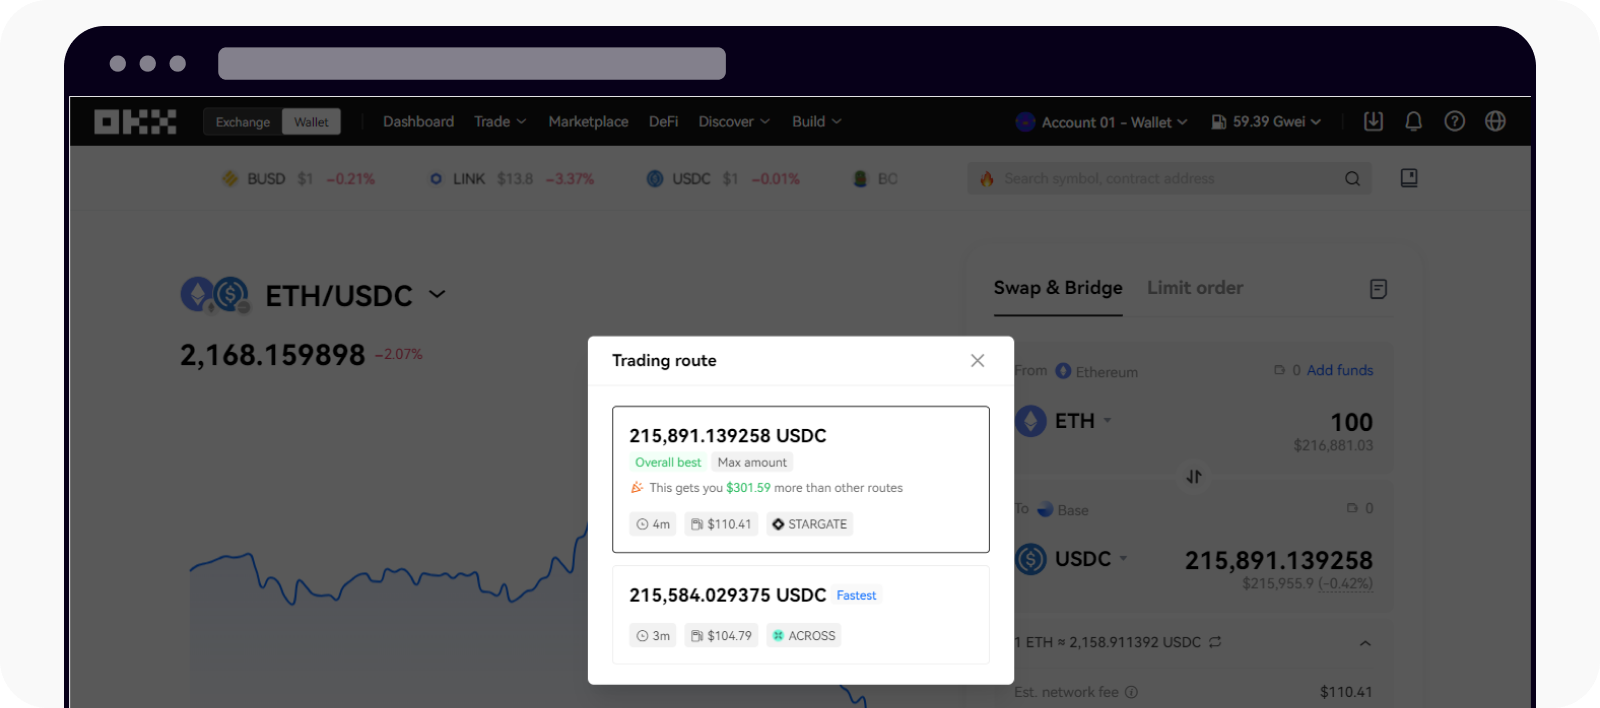Viewport: 1600px width, 708px height.
Task: Open the help question mark icon
Action: click(x=1455, y=121)
